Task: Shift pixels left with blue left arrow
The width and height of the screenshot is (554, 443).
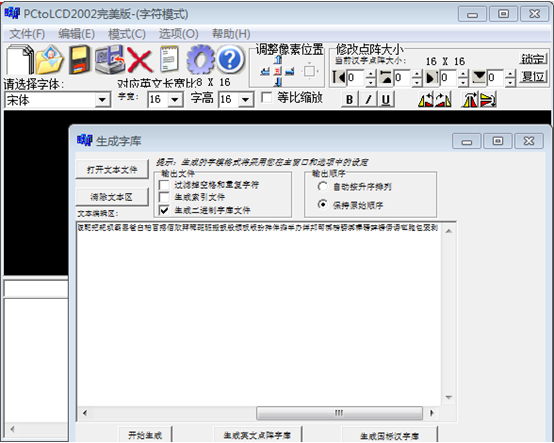Action: click(265, 71)
